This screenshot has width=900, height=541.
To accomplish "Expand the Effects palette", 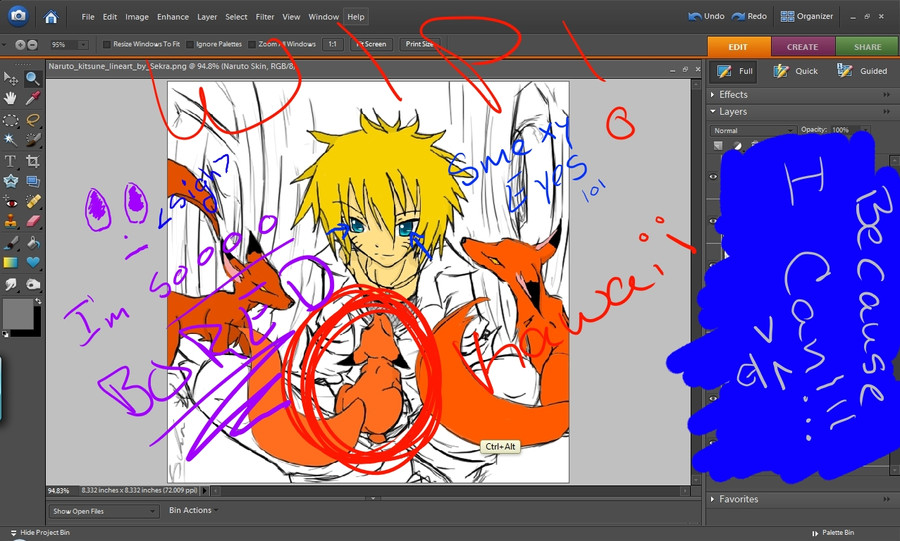I will pos(713,95).
